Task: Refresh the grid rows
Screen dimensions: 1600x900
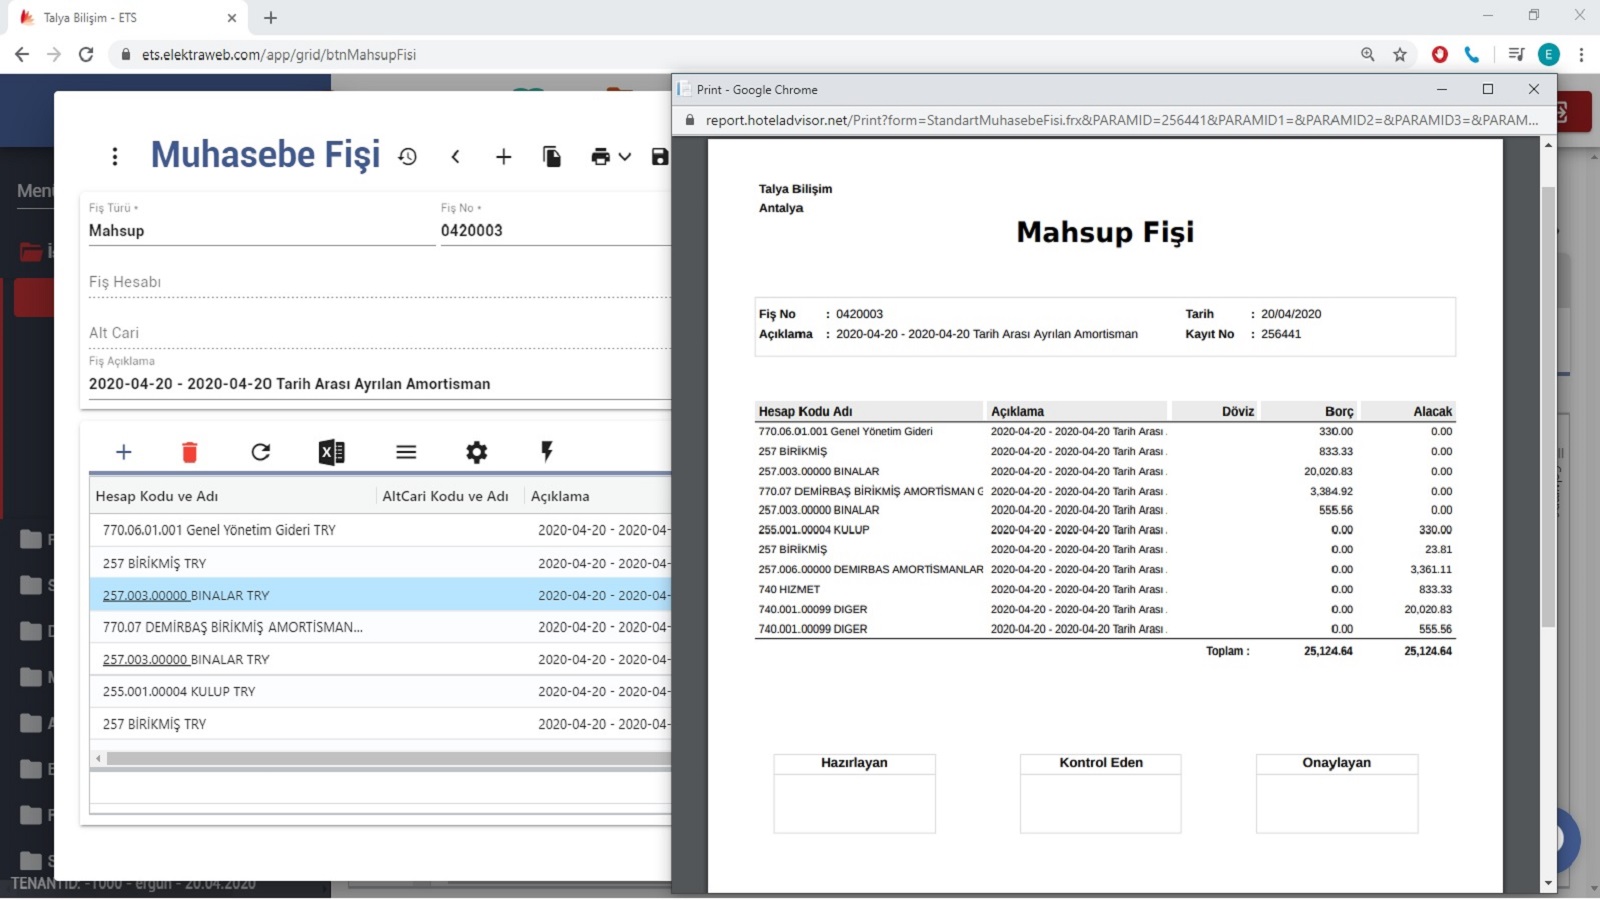Action: (261, 453)
